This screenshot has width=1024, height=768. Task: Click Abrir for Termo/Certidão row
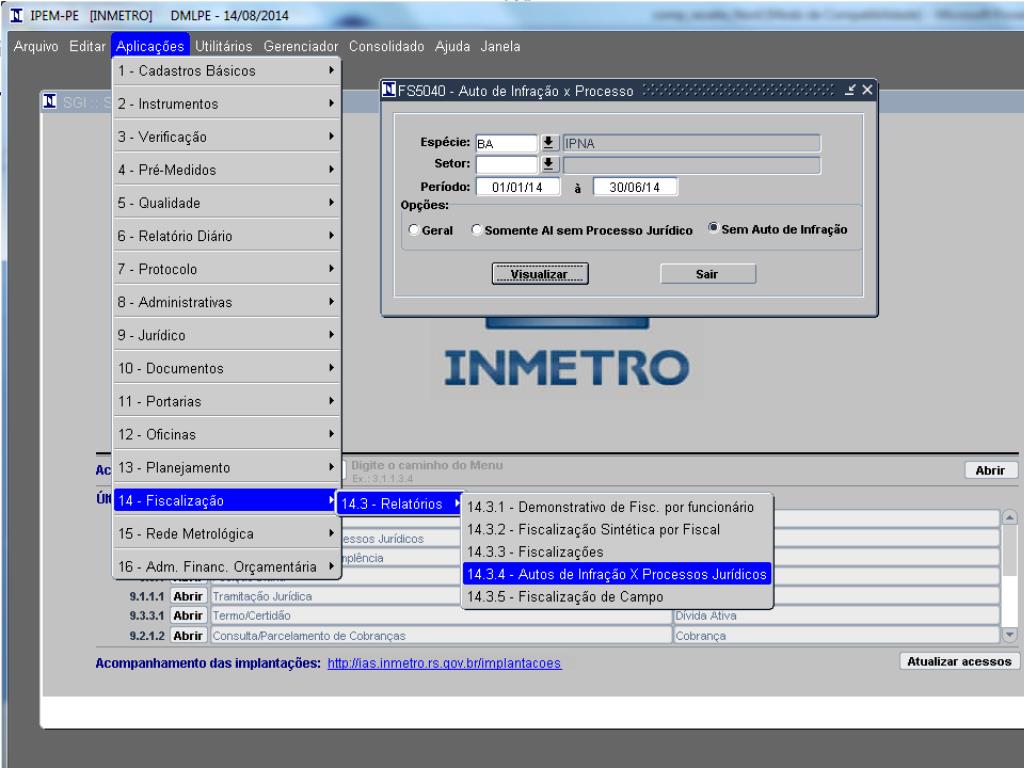tap(188, 615)
